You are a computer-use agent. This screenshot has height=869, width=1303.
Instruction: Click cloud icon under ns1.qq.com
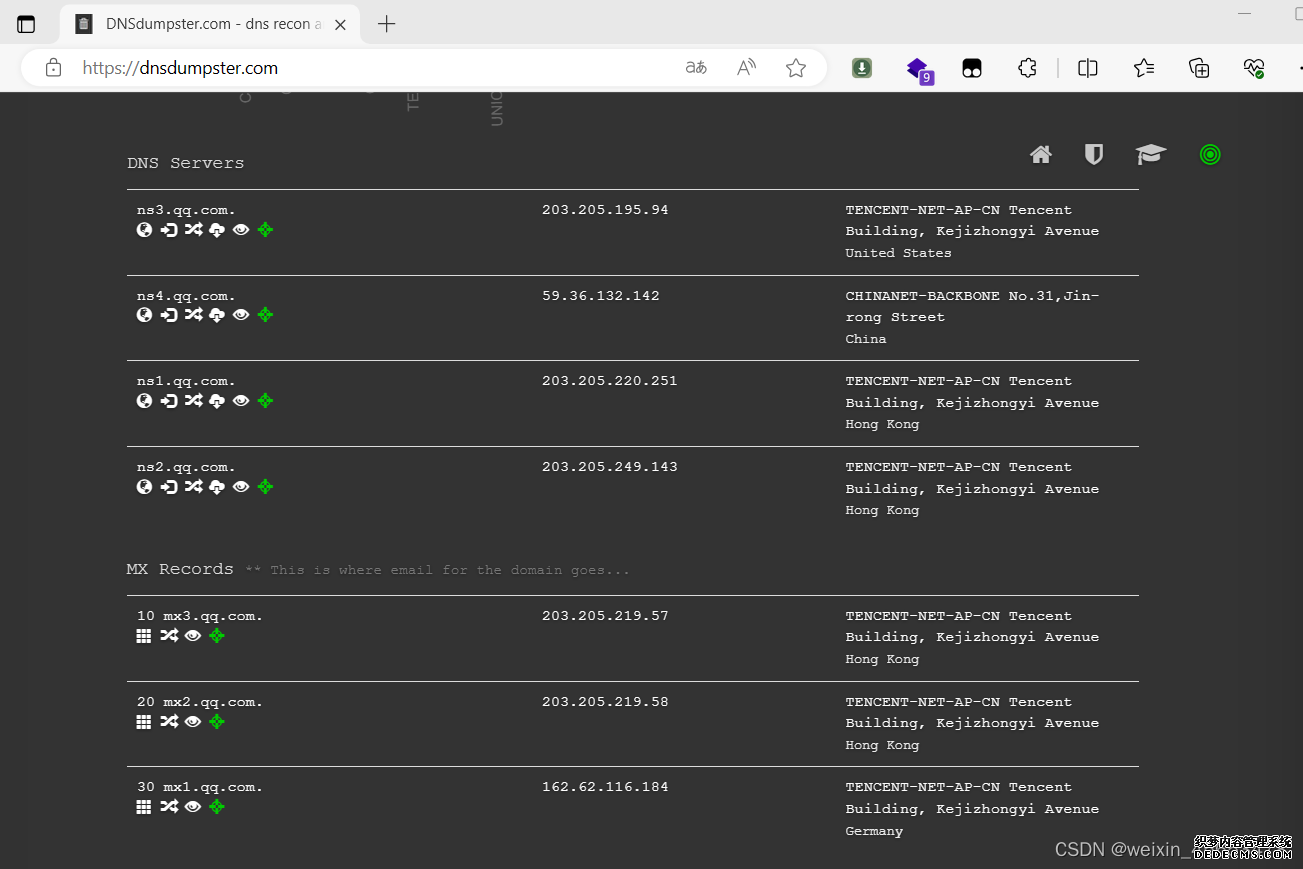point(217,401)
